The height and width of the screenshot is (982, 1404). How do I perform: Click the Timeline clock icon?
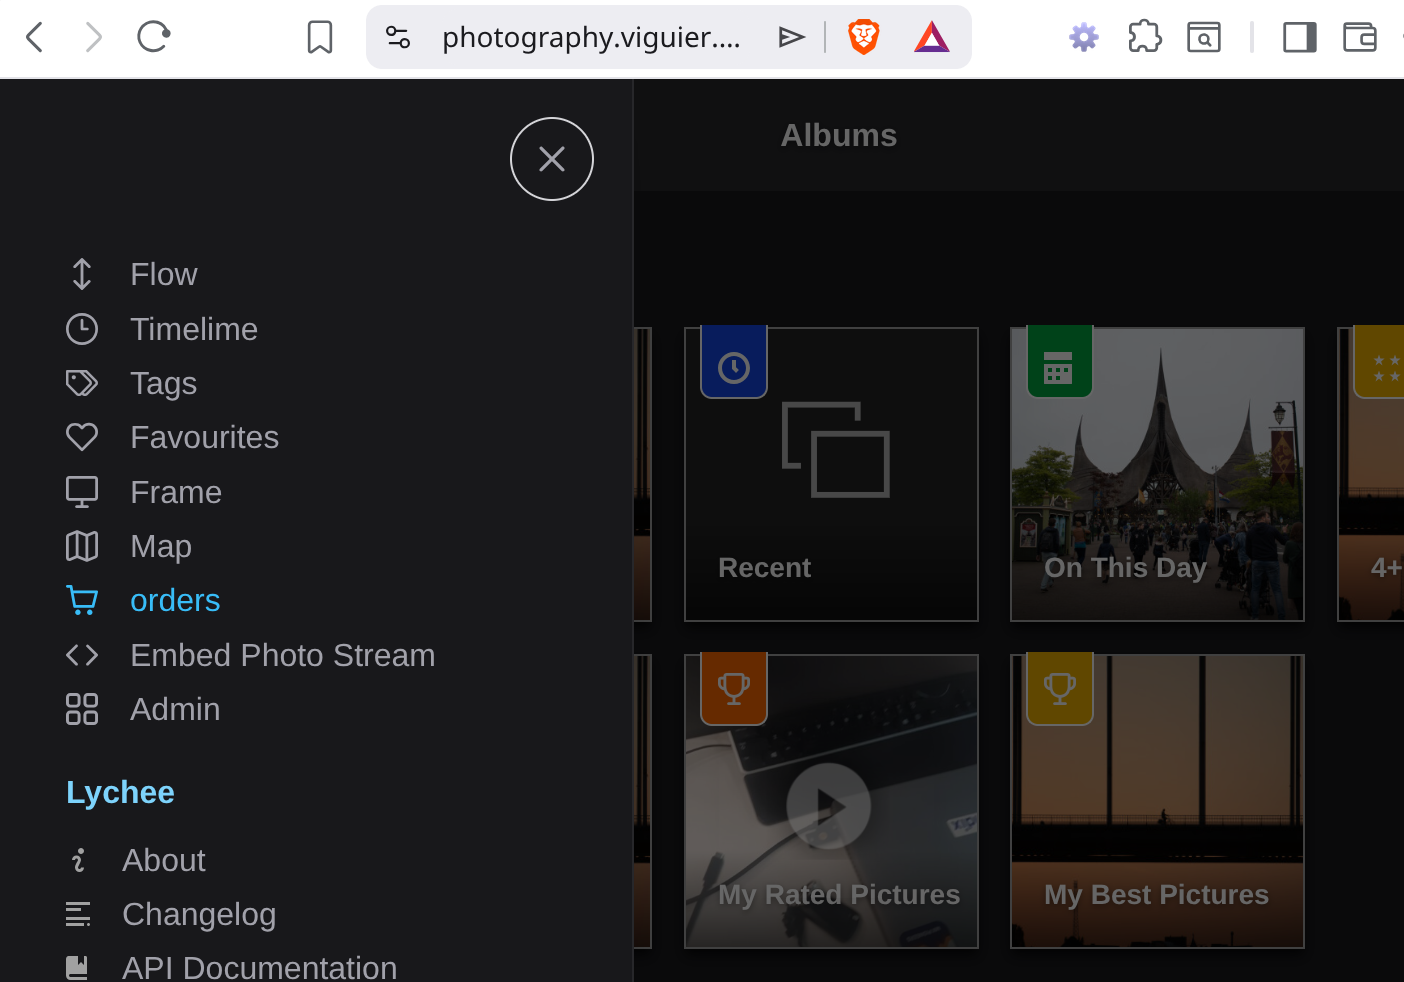coord(82,329)
